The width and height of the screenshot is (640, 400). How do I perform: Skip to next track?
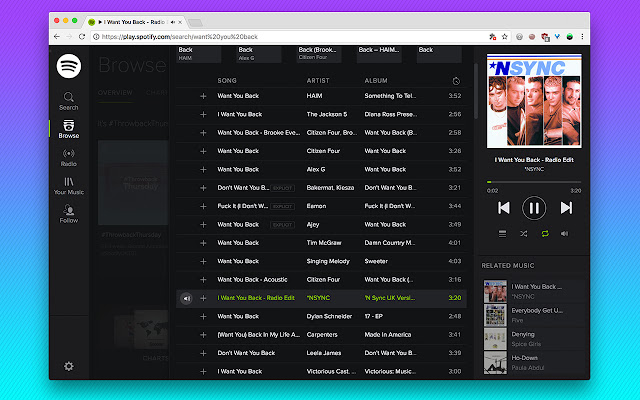(566, 208)
